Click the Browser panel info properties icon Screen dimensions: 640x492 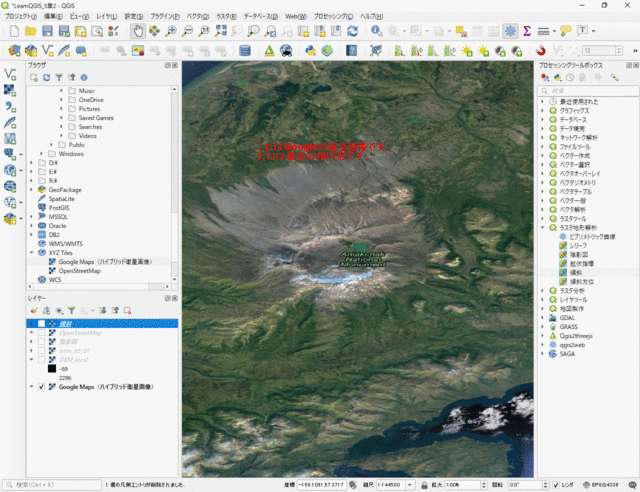coord(84,78)
